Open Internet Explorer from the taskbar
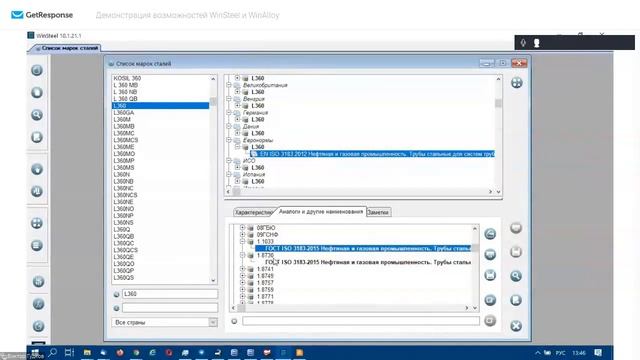The height and width of the screenshot is (360, 640). tap(152, 352)
